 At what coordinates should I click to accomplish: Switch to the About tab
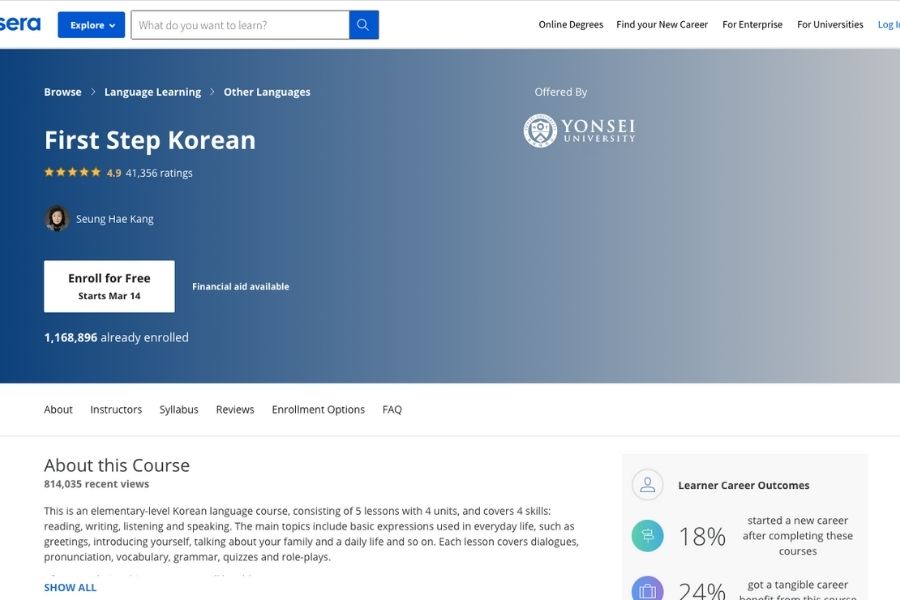point(58,409)
